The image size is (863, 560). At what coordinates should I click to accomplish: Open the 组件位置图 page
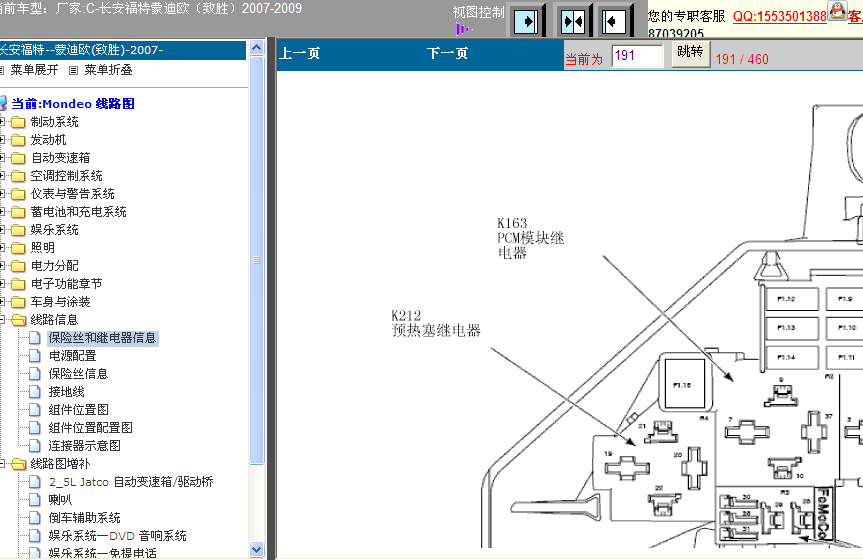(x=78, y=410)
